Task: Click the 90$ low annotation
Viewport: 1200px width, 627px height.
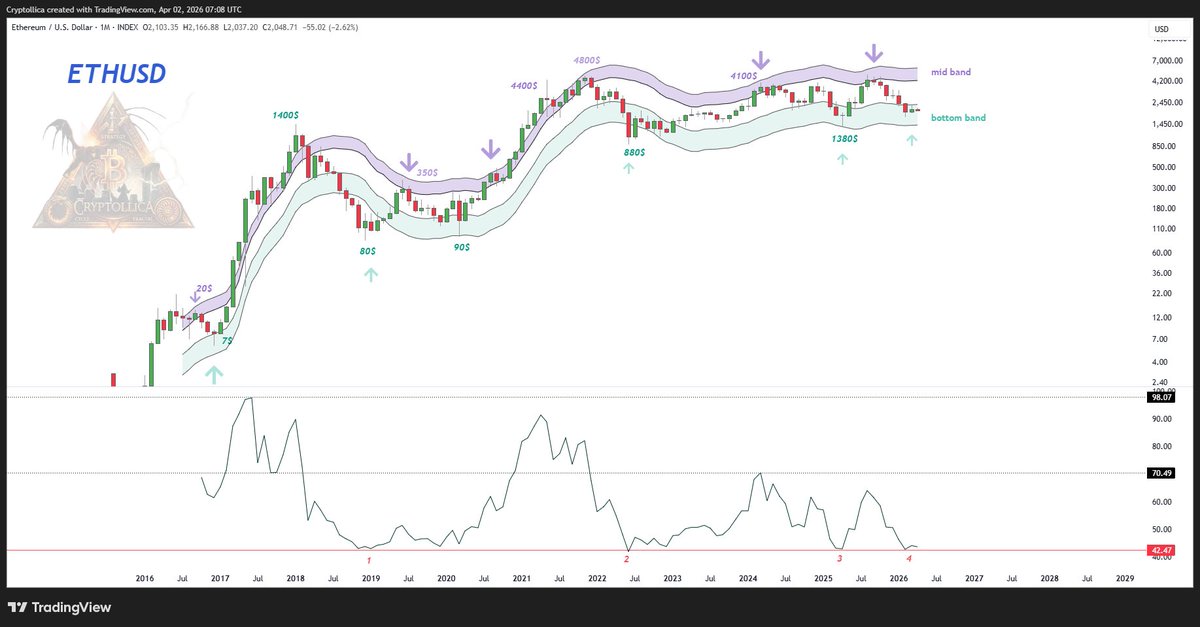Action: [461, 246]
